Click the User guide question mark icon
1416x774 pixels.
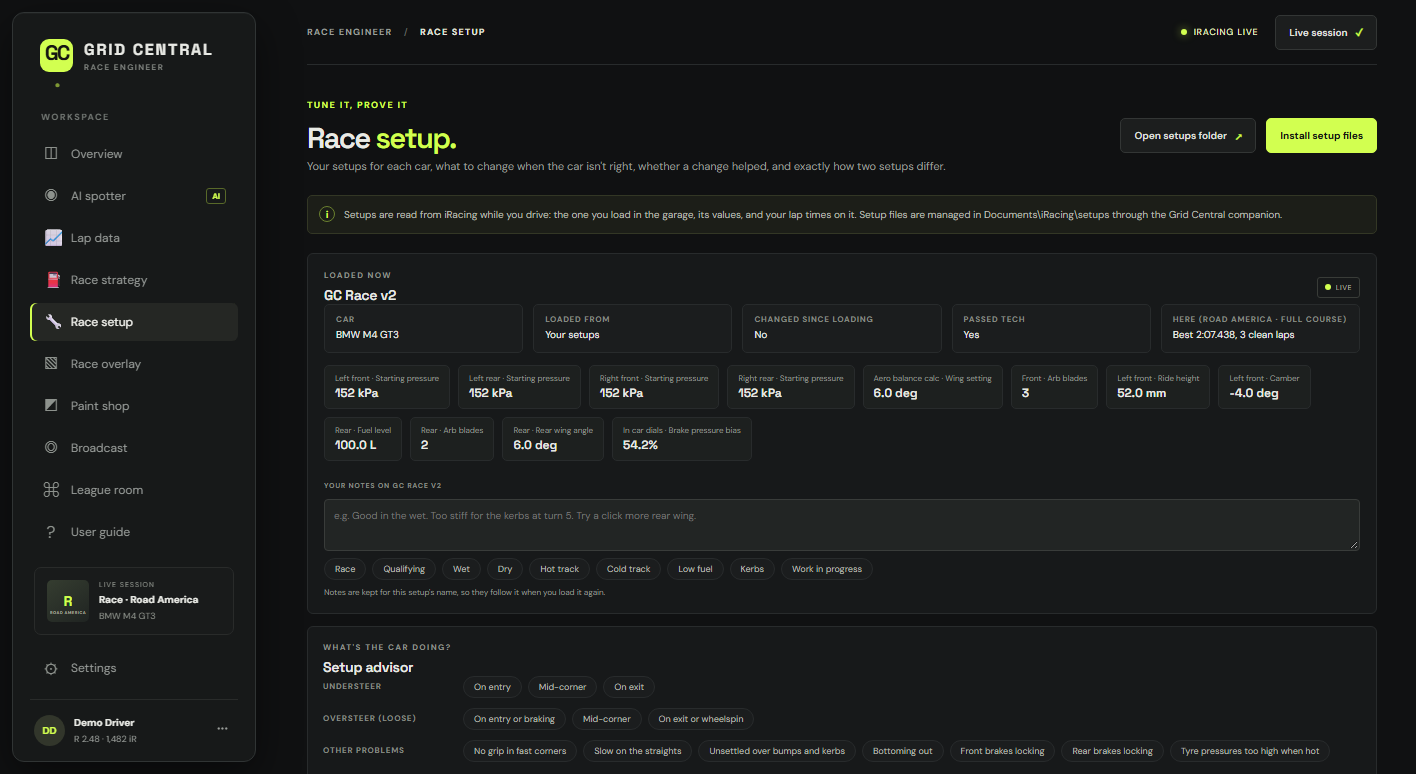click(x=51, y=532)
